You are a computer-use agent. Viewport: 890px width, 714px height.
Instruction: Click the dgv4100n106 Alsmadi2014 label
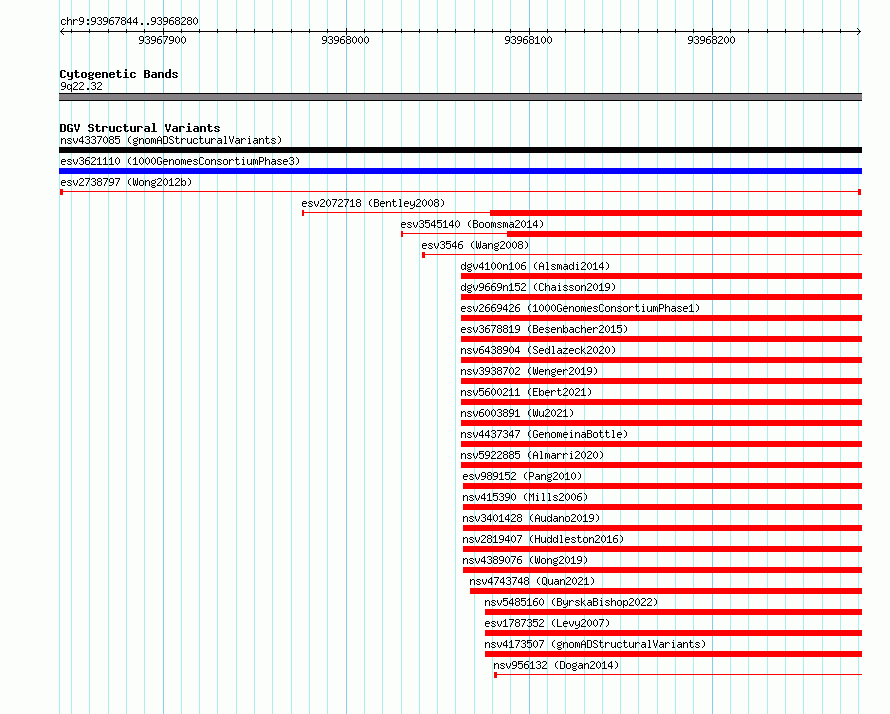535,266
